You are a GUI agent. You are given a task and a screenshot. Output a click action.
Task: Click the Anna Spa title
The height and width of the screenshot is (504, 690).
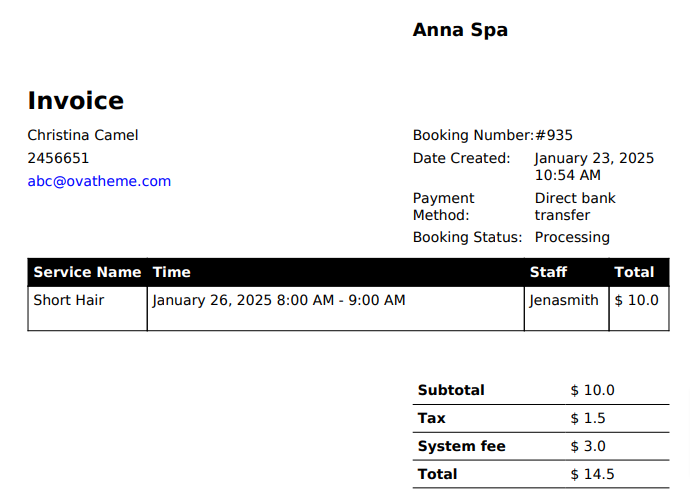point(460,30)
